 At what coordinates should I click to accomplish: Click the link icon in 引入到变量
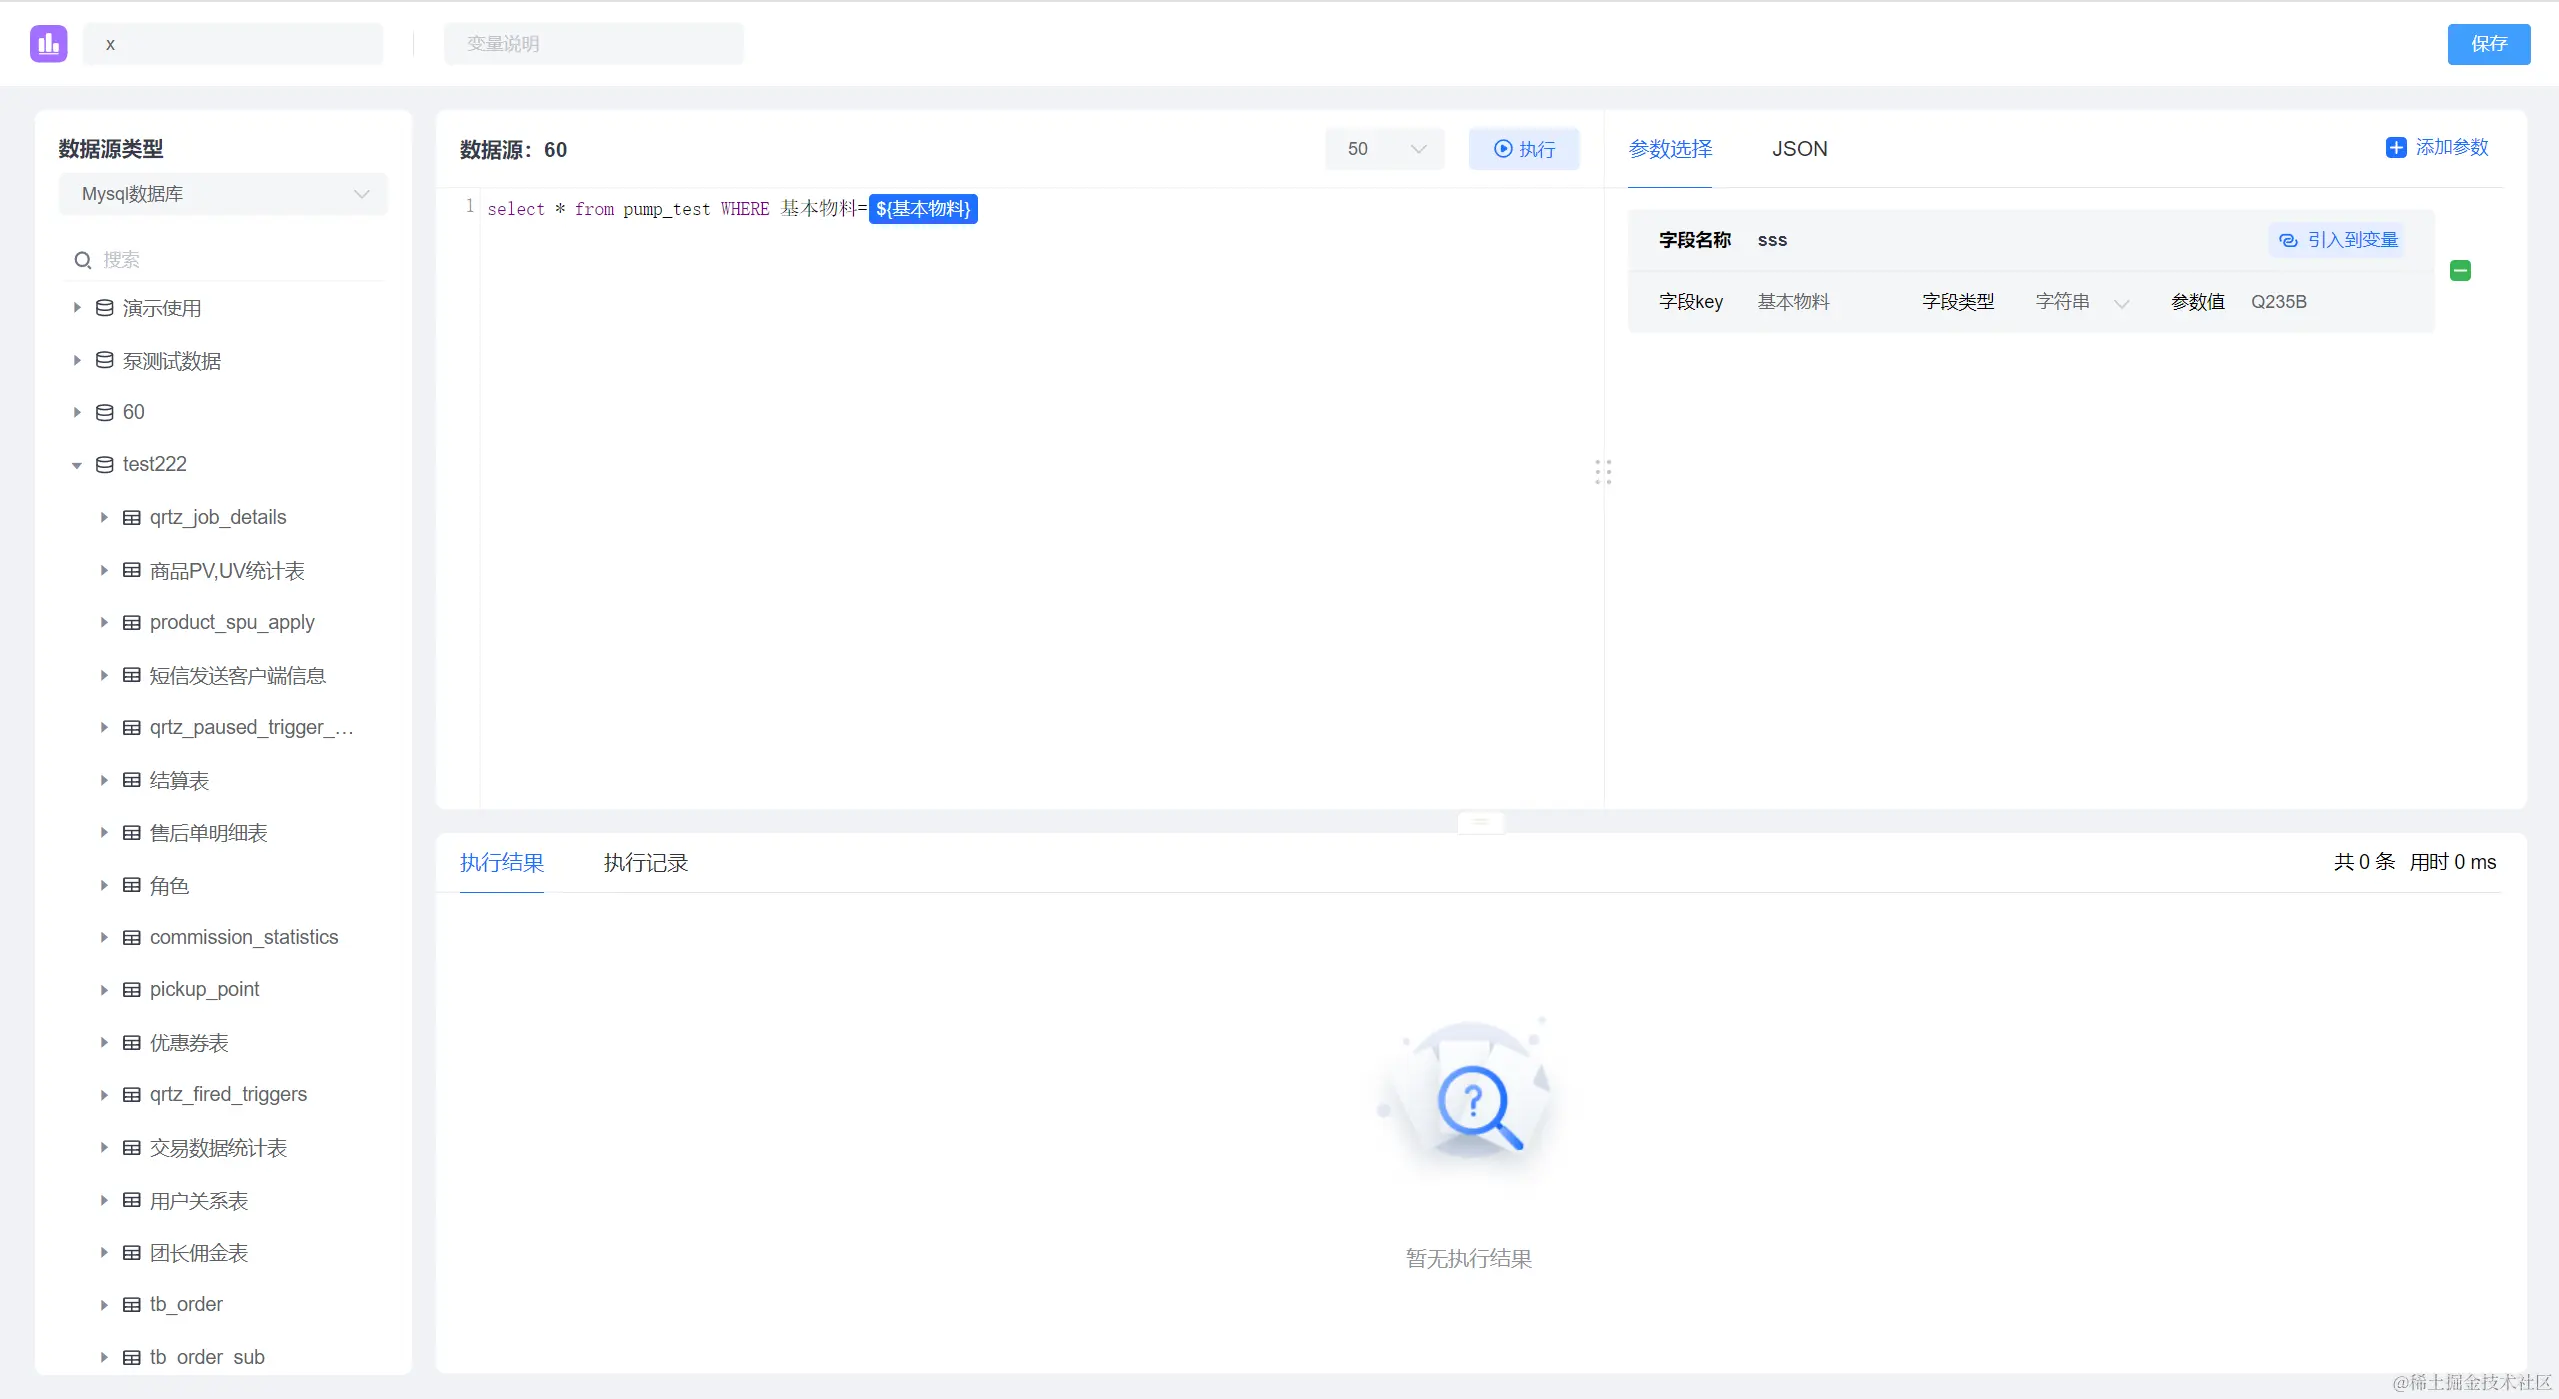(2287, 240)
